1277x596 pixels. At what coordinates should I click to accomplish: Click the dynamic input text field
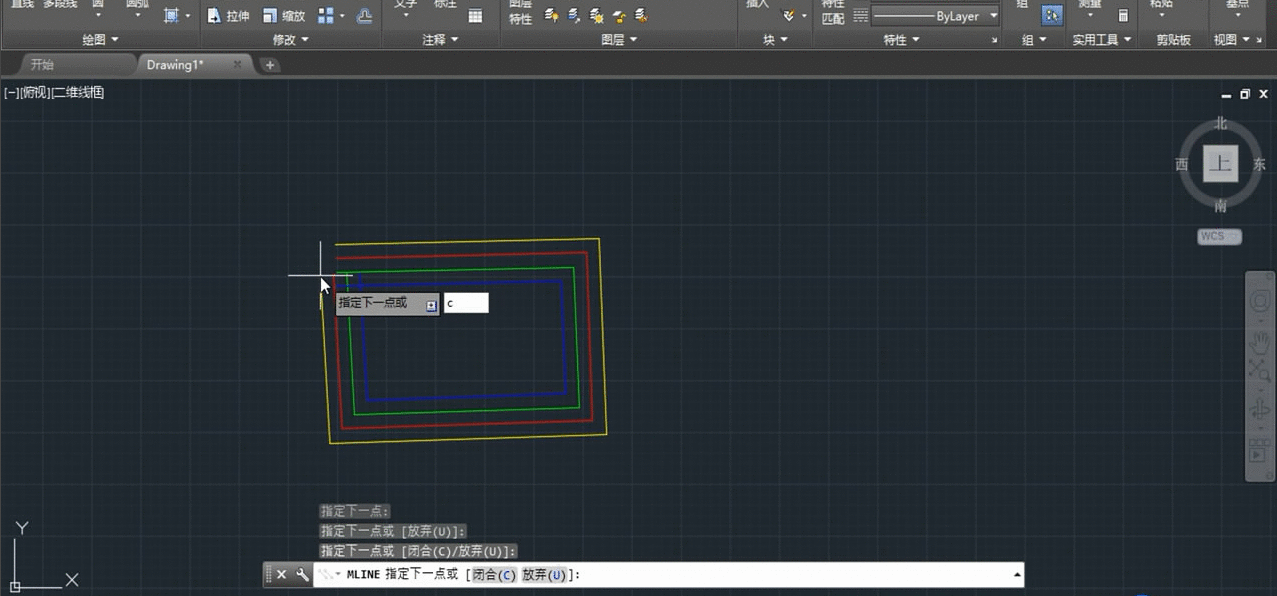pyautogui.click(x=466, y=303)
